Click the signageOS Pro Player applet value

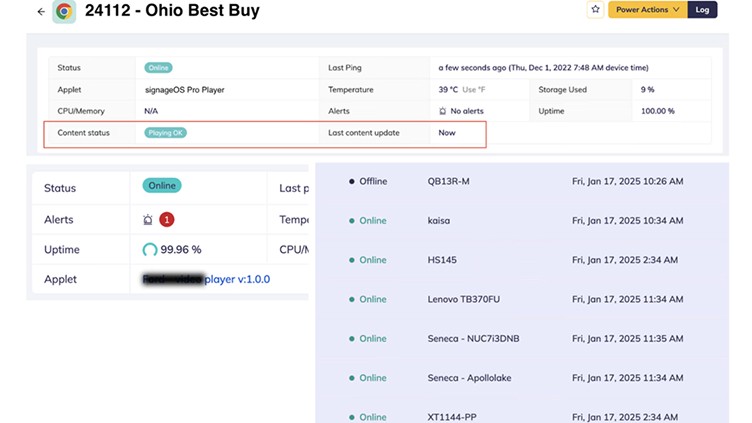(x=185, y=90)
